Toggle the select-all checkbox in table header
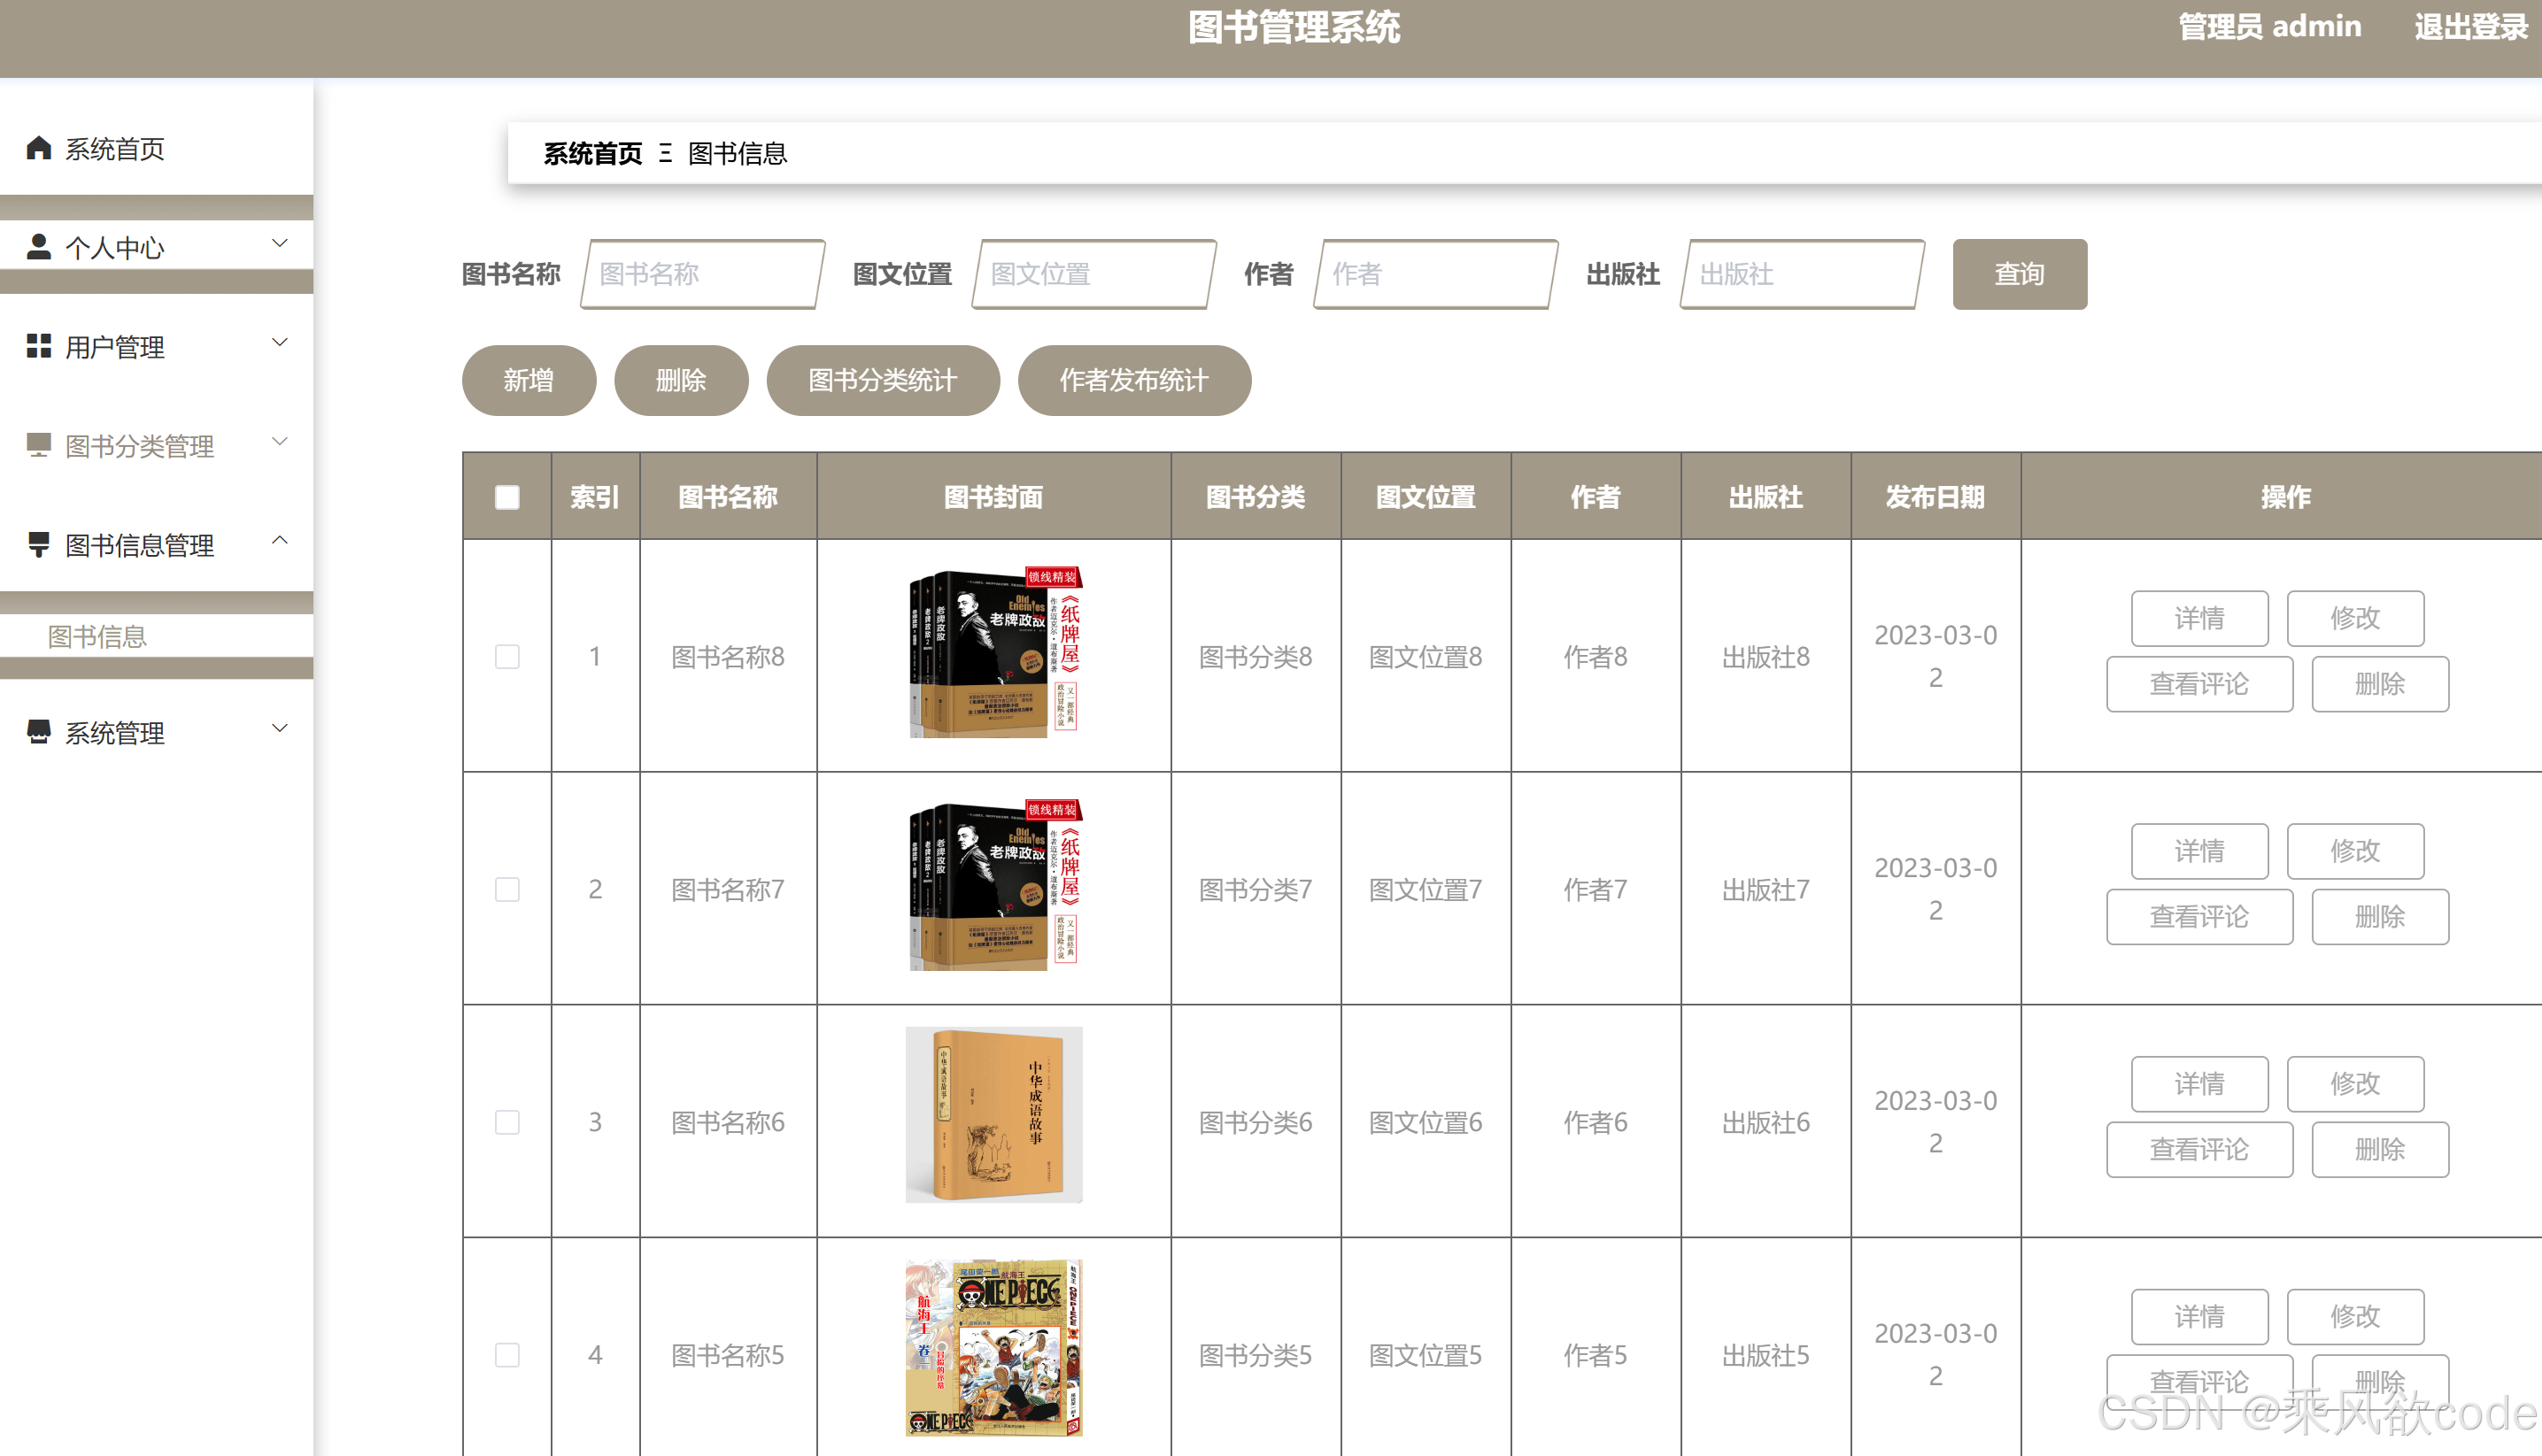The image size is (2542, 1456). [507, 497]
